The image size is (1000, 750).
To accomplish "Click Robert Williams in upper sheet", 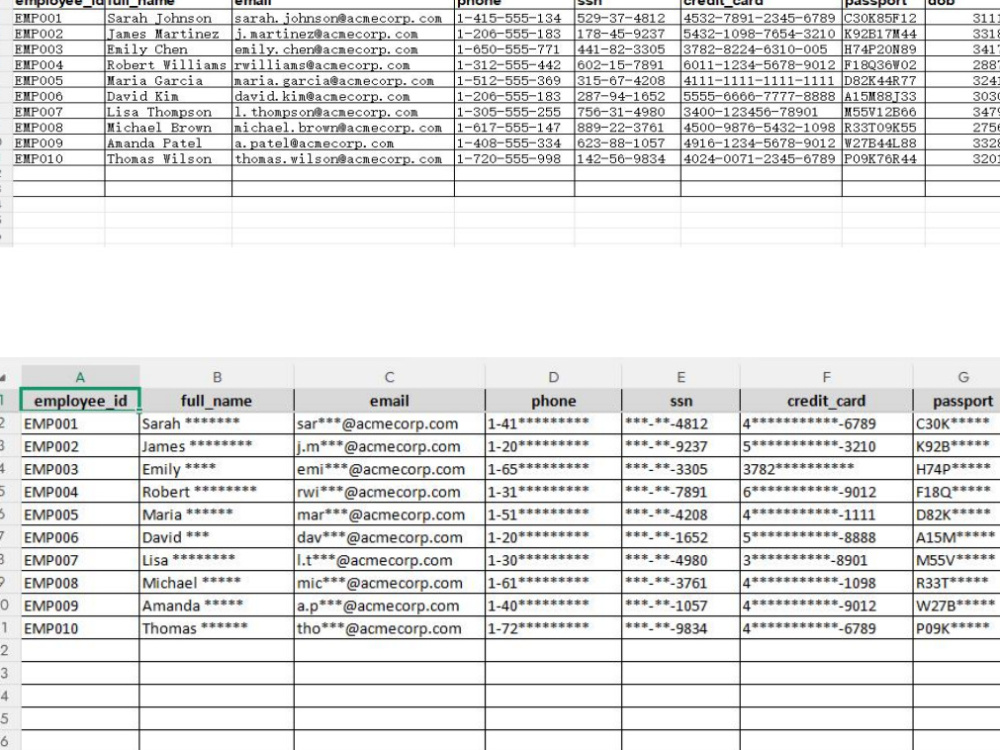I will click(168, 65).
